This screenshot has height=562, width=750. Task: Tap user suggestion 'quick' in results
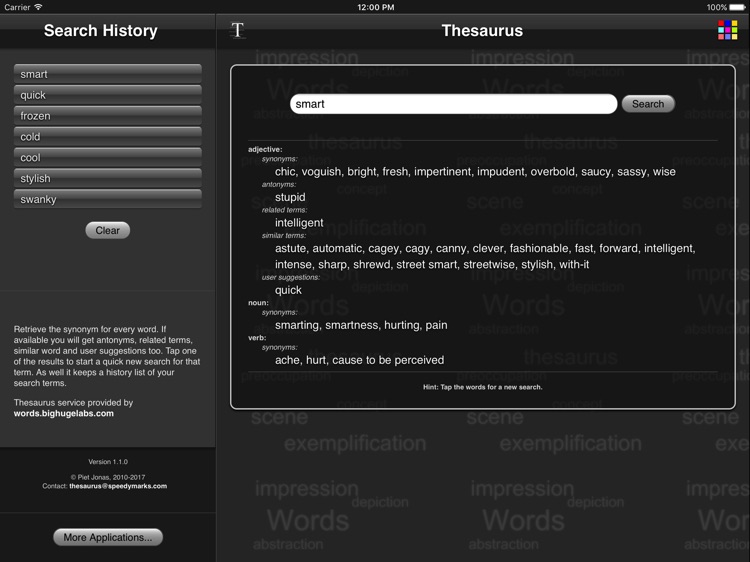point(288,290)
